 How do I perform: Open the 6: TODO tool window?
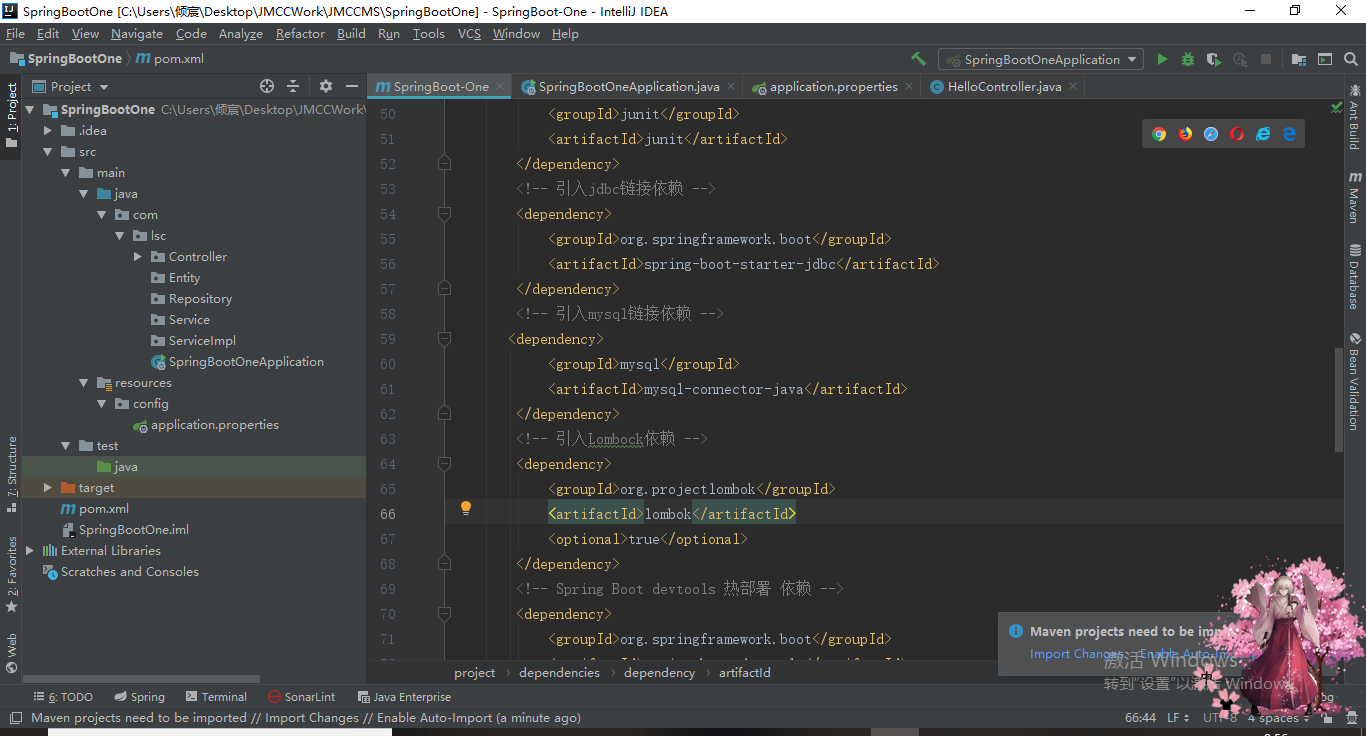[x=63, y=697]
